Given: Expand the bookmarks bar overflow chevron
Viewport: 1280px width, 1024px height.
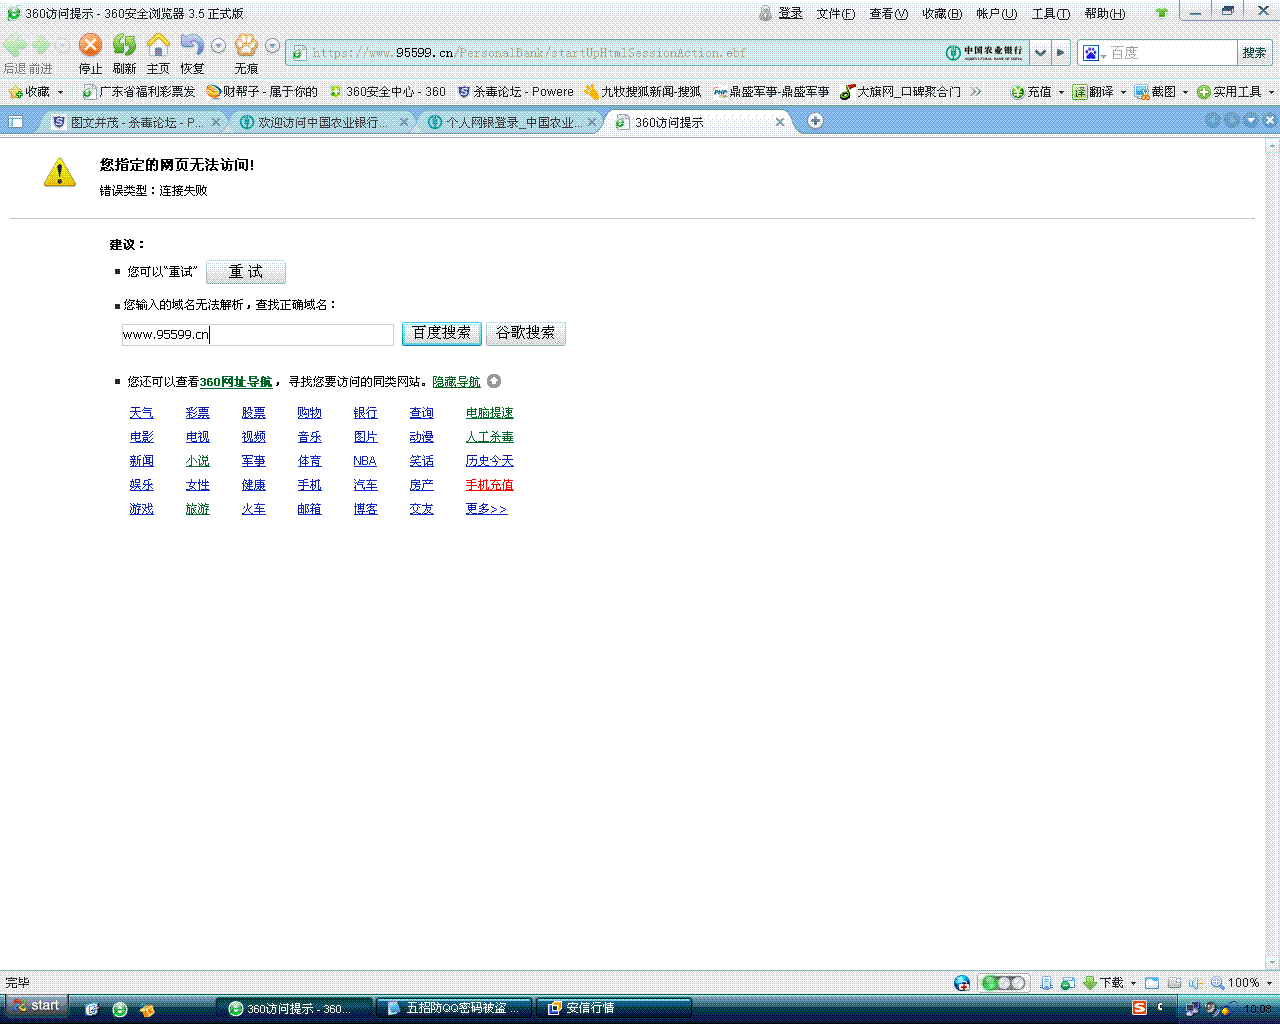Looking at the screenshot, I should 976,92.
